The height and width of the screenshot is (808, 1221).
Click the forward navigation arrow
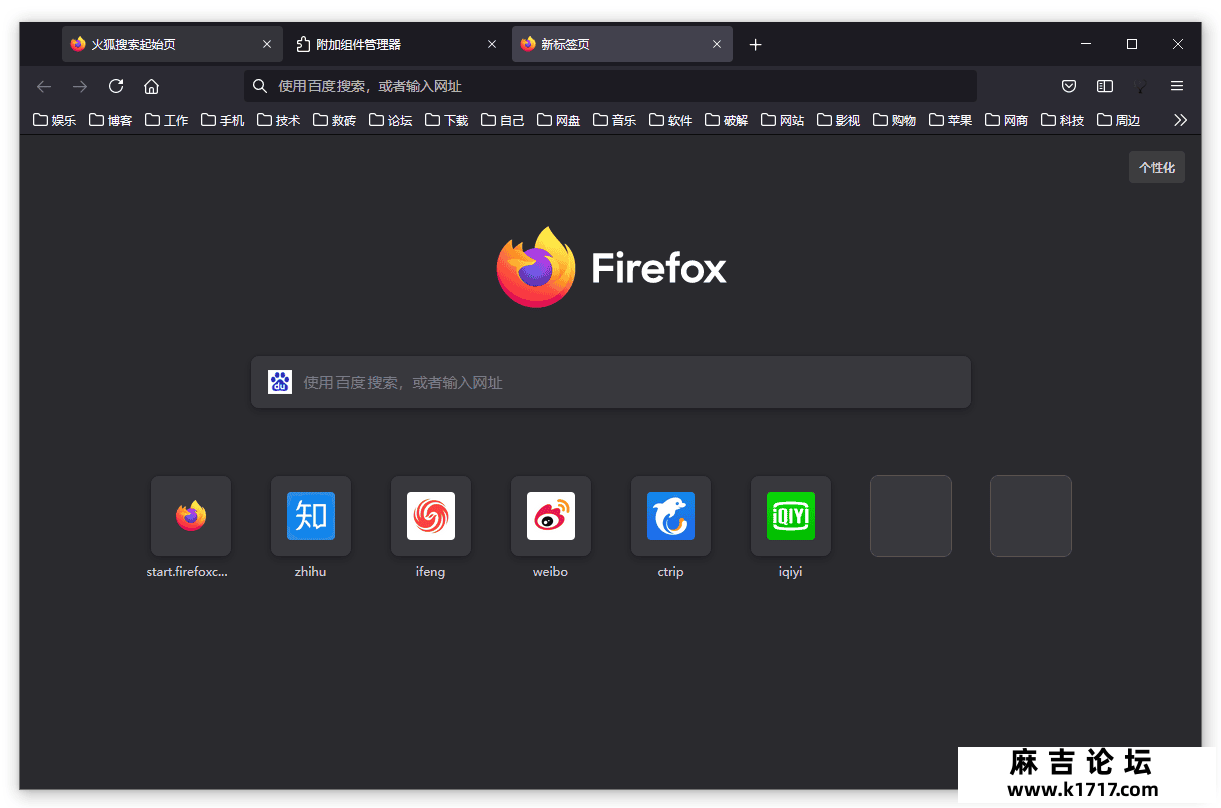(80, 86)
